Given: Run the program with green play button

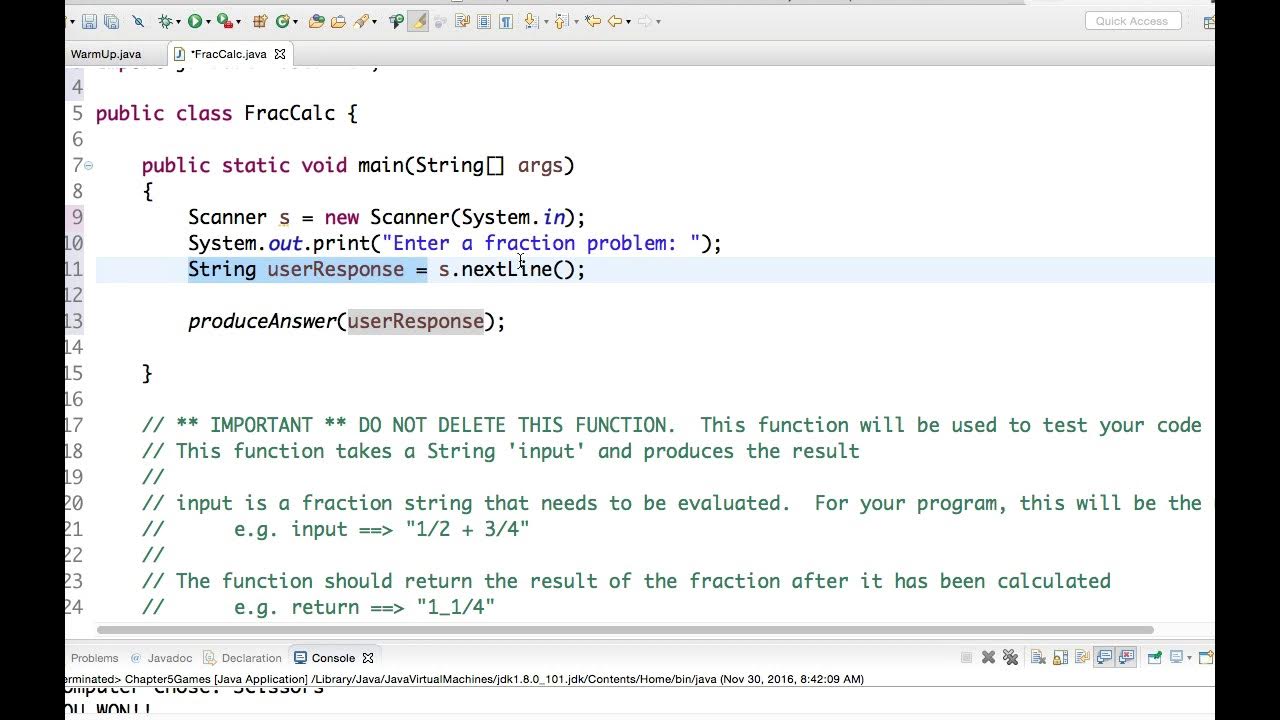Looking at the screenshot, I should click(195, 21).
